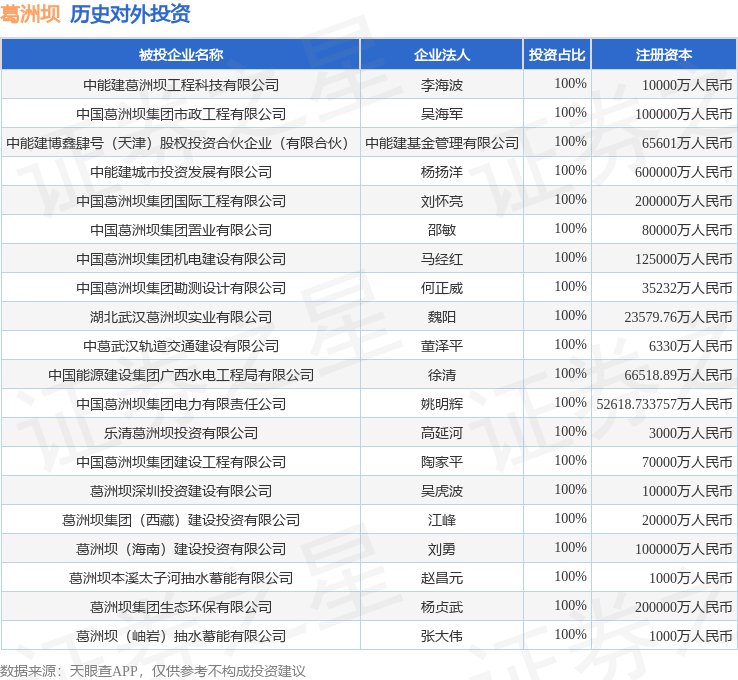The width and height of the screenshot is (738, 680).
Task: Click 中国葛洲坝集团勘测设计有限公司 cell
Action: tap(181, 288)
